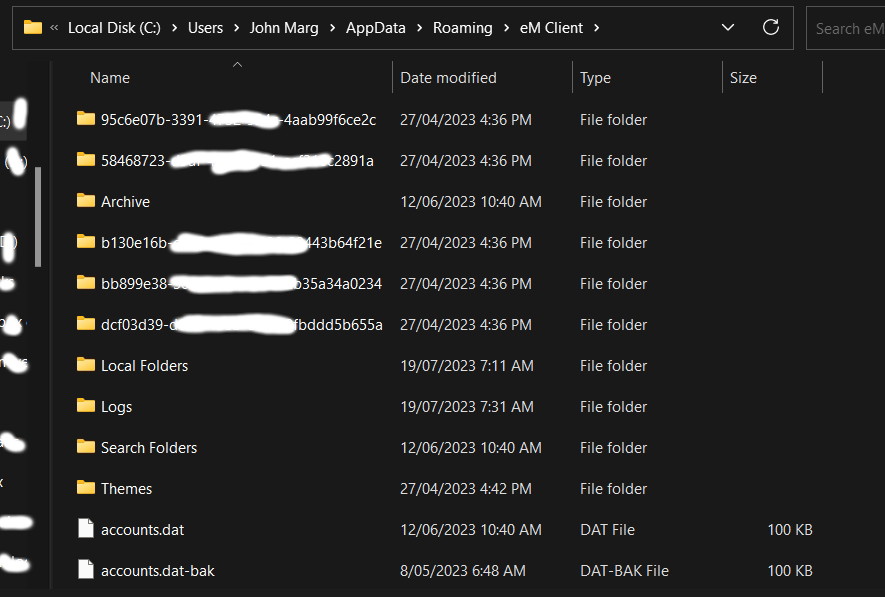Click accounts.dat-bak file name

(157, 571)
